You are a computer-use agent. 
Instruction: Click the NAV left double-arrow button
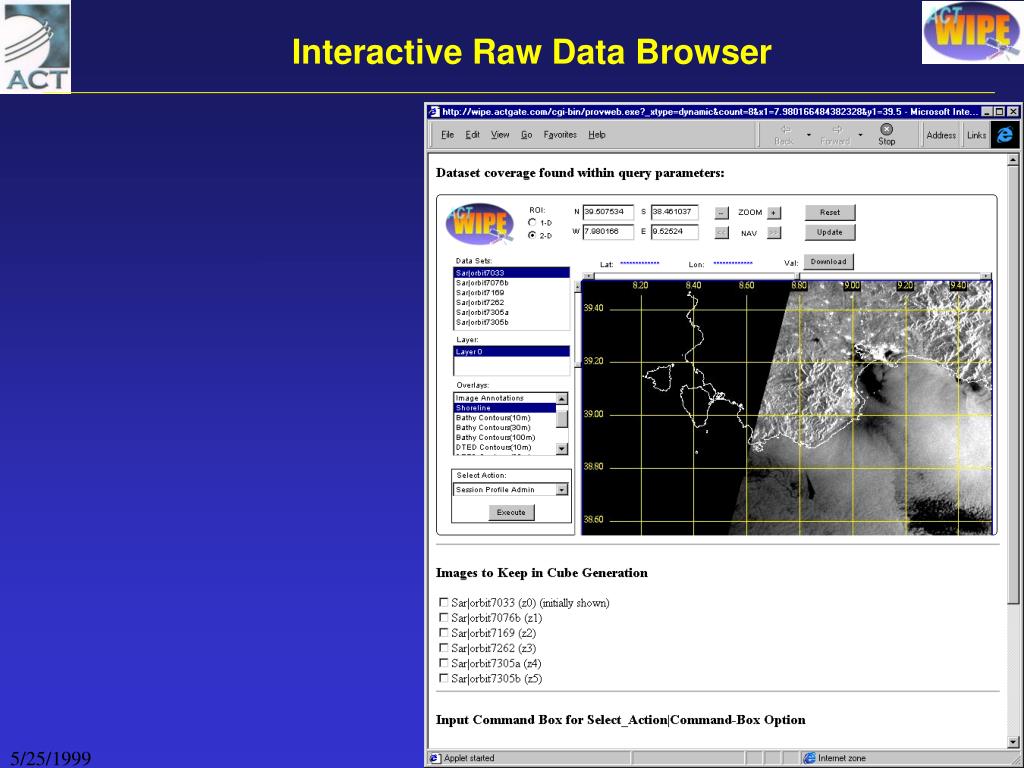[722, 233]
